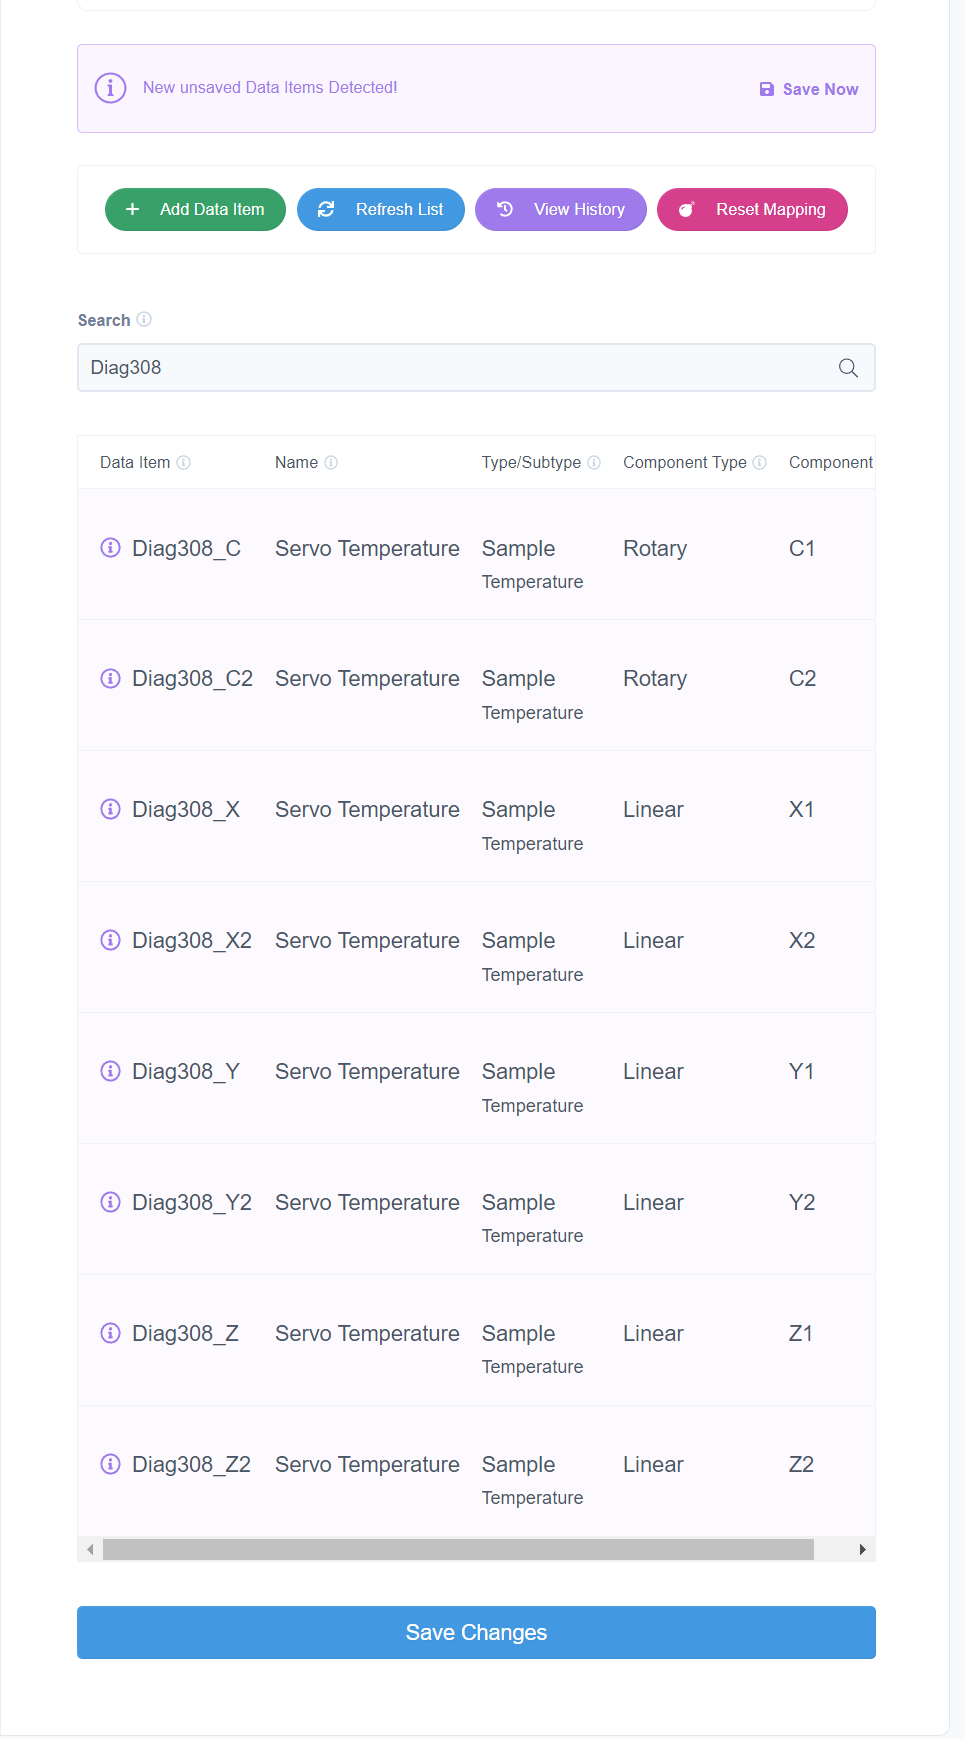Viewport: 965px width, 1739px height.
Task: Save Changes at the bottom
Action: pos(476,1632)
